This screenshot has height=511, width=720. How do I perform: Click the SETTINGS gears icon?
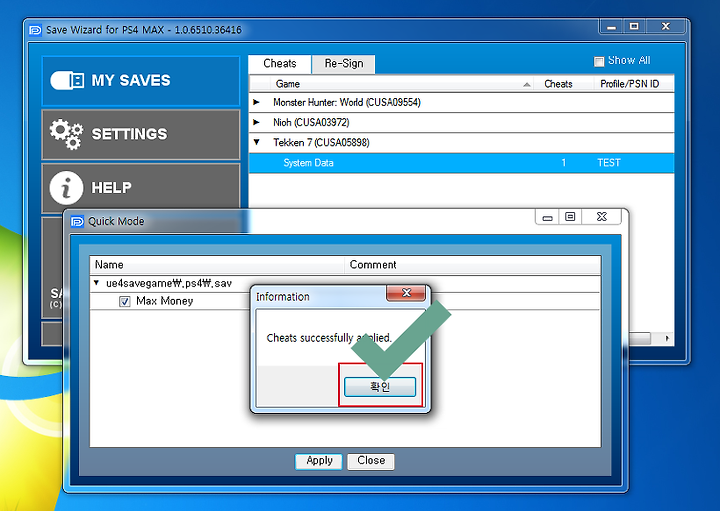coord(67,134)
